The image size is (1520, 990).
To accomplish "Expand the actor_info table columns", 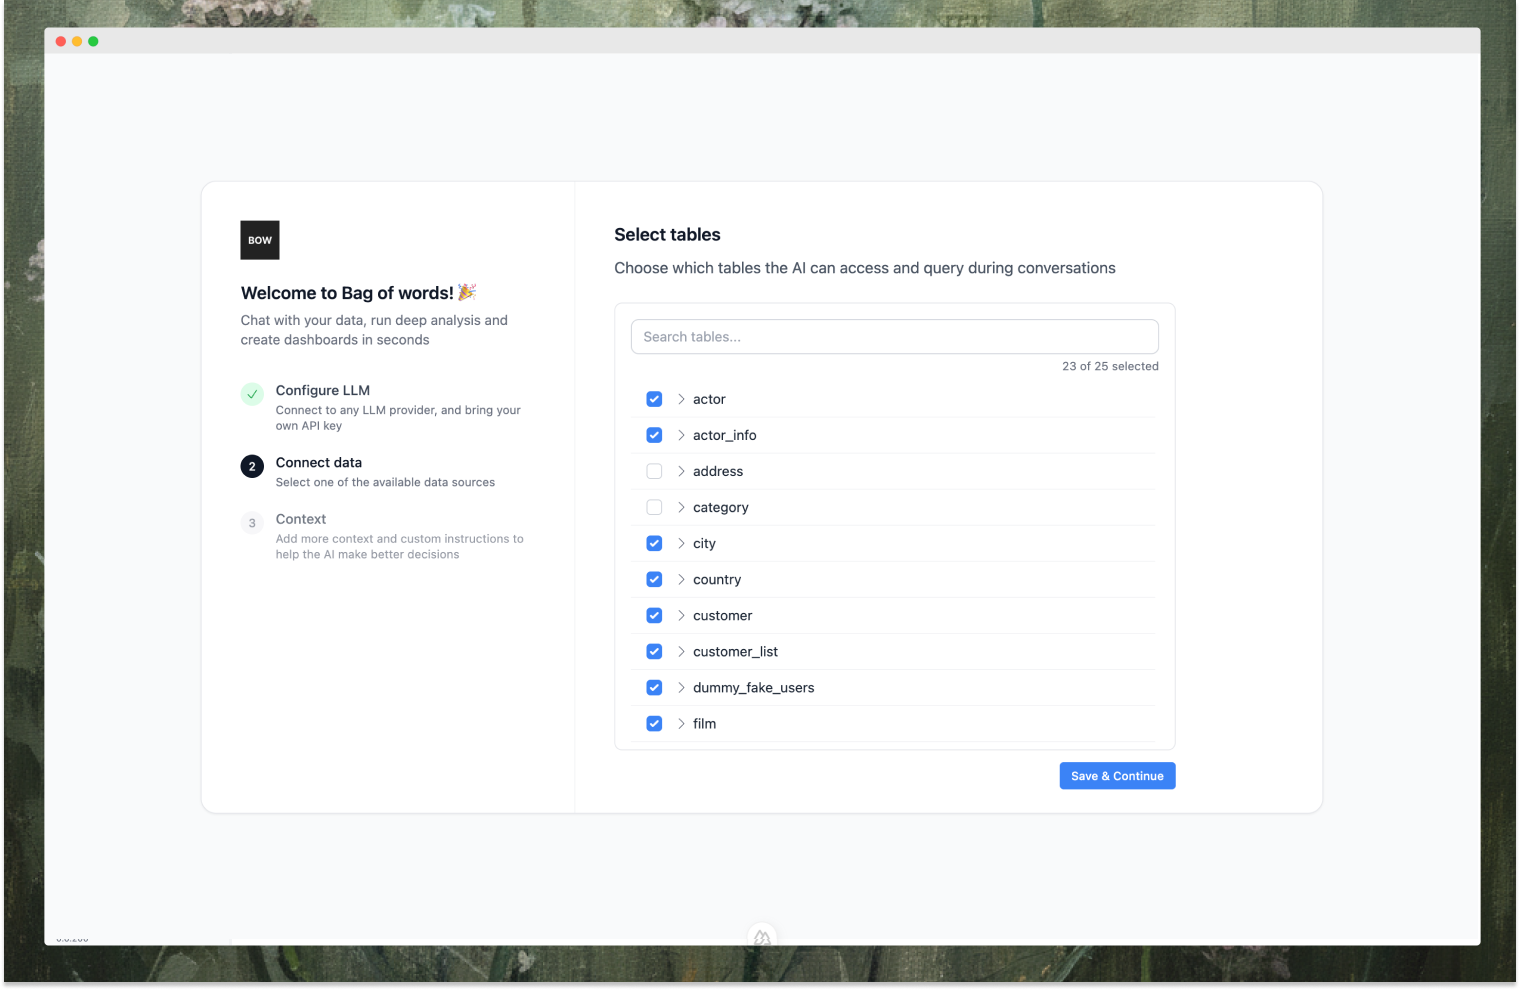I will (681, 435).
